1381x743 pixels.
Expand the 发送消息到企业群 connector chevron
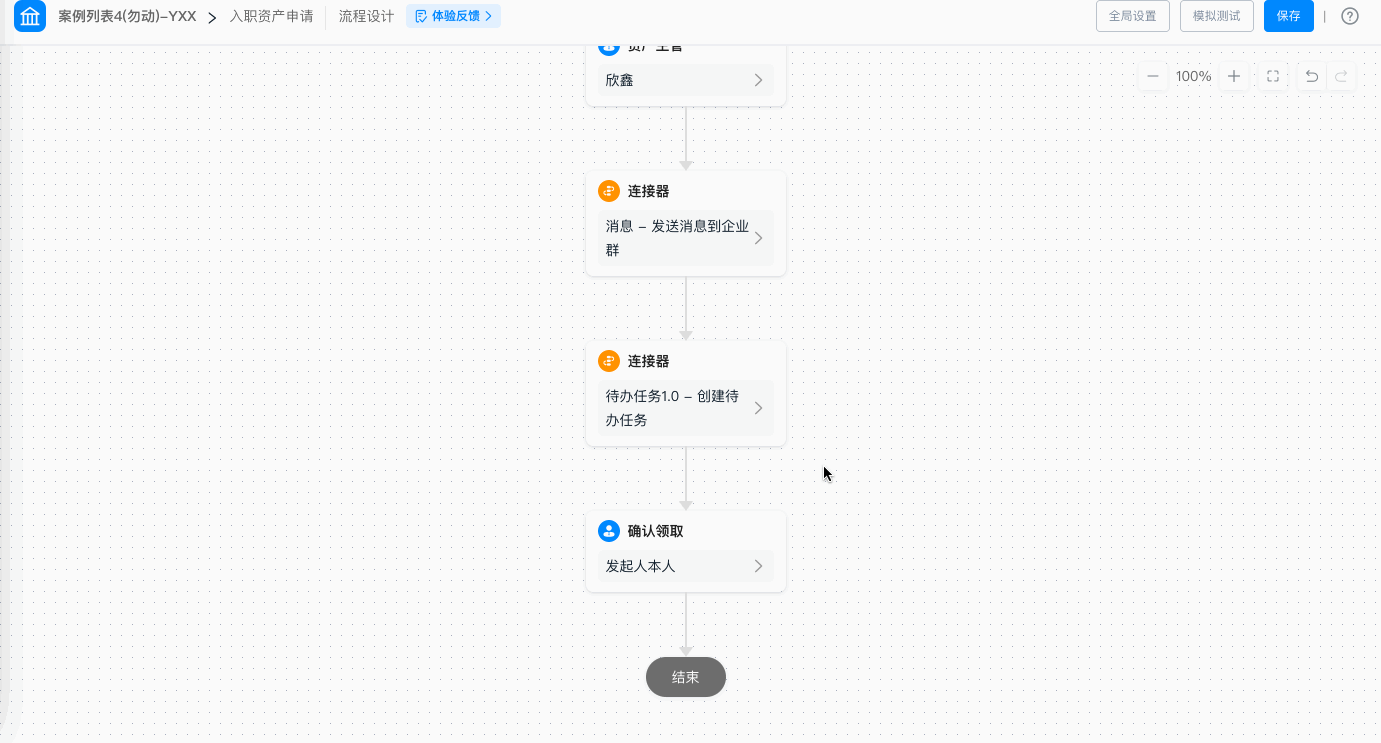pyautogui.click(x=758, y=238)
